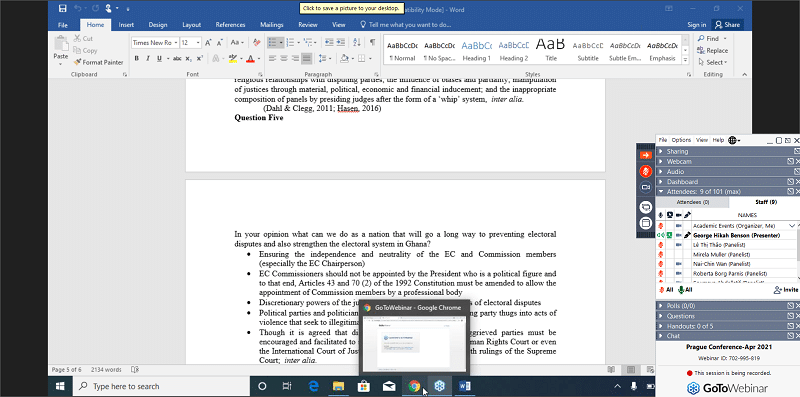Toggle the webcam button on GoToWebinar grab tab
This screenshot has height=397, width=800.
(x=646, y=187)
